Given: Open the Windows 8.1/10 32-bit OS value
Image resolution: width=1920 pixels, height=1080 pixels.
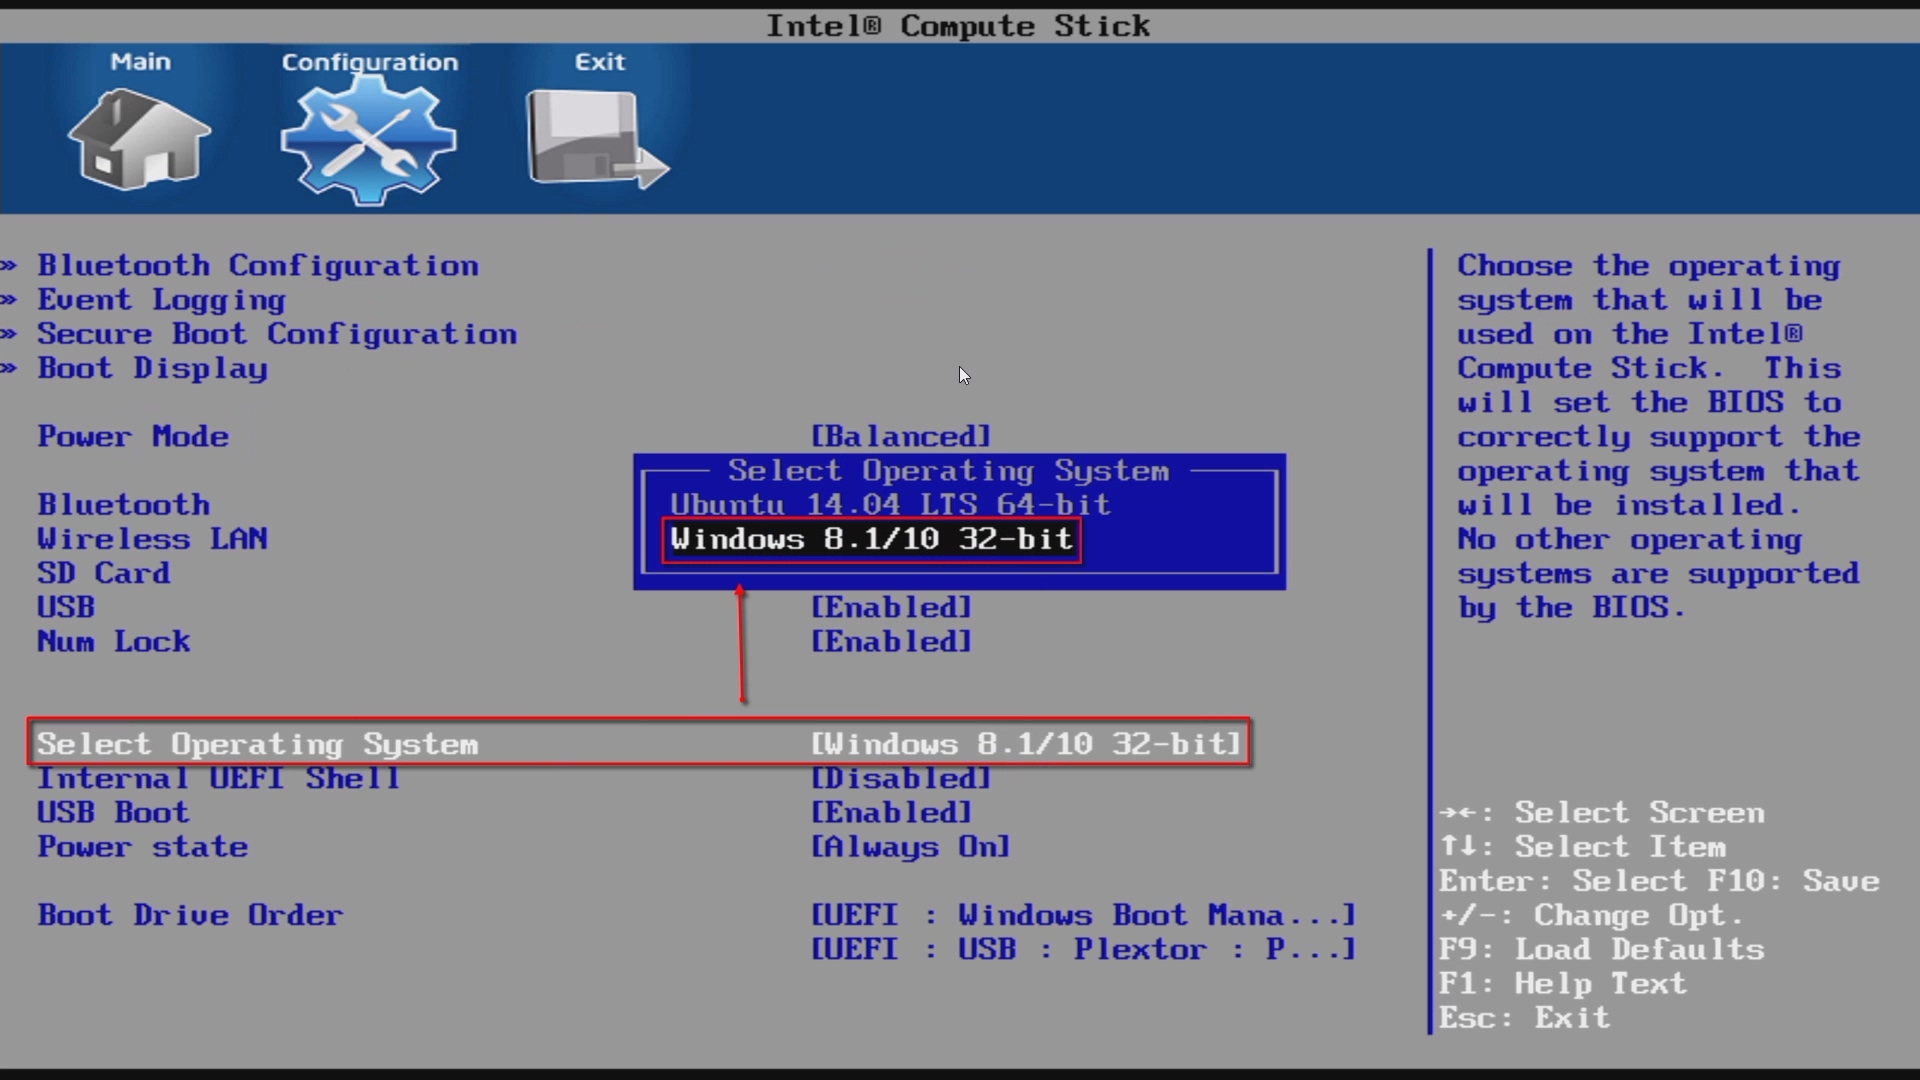Looking at the screenshot, I should point(1025,744).
